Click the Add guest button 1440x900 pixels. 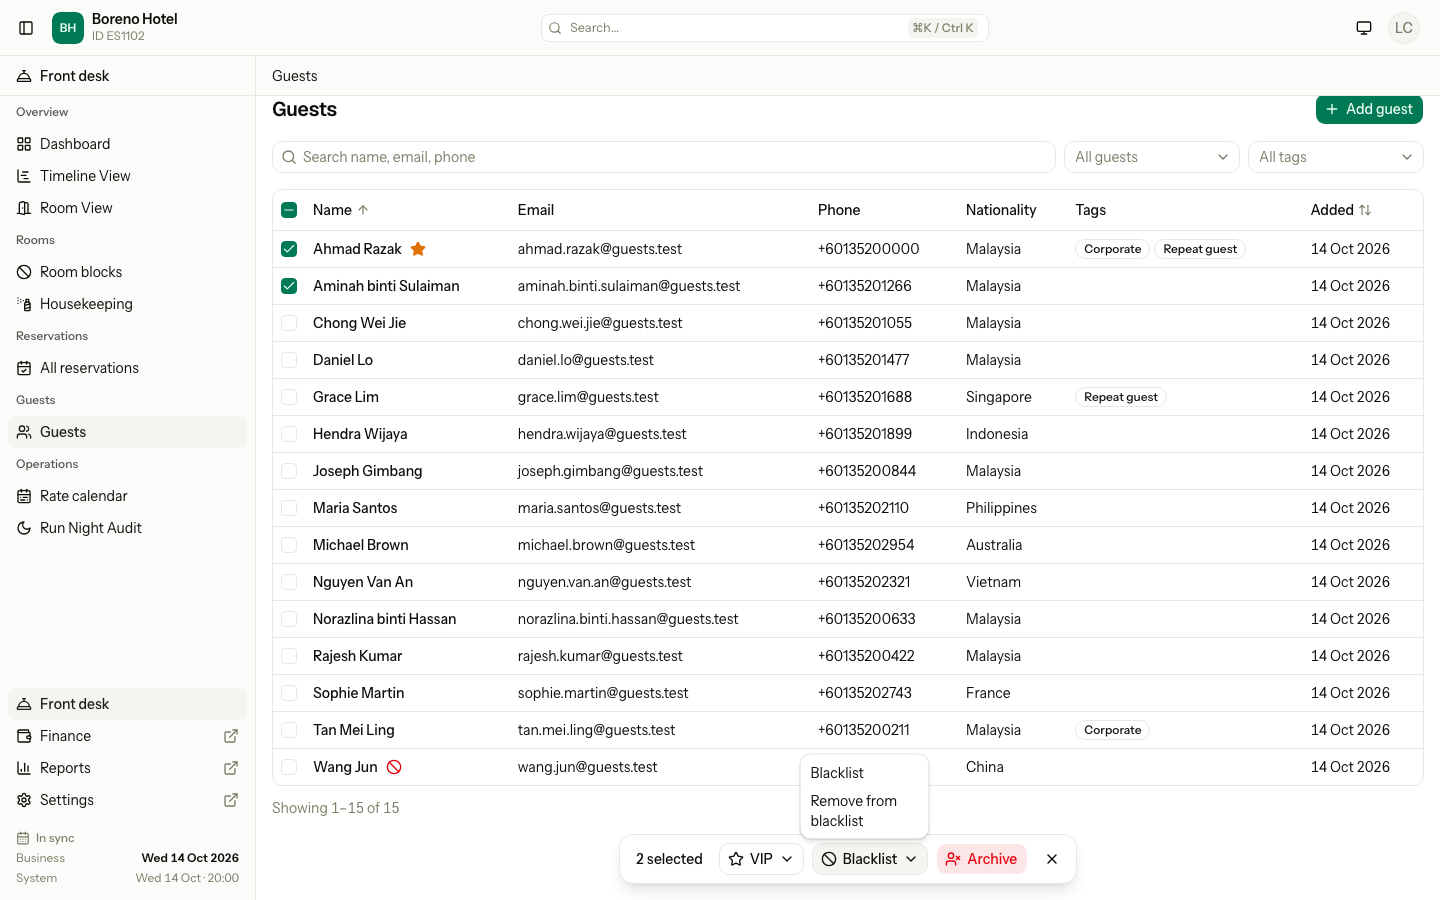click(x=1369, y=109)
